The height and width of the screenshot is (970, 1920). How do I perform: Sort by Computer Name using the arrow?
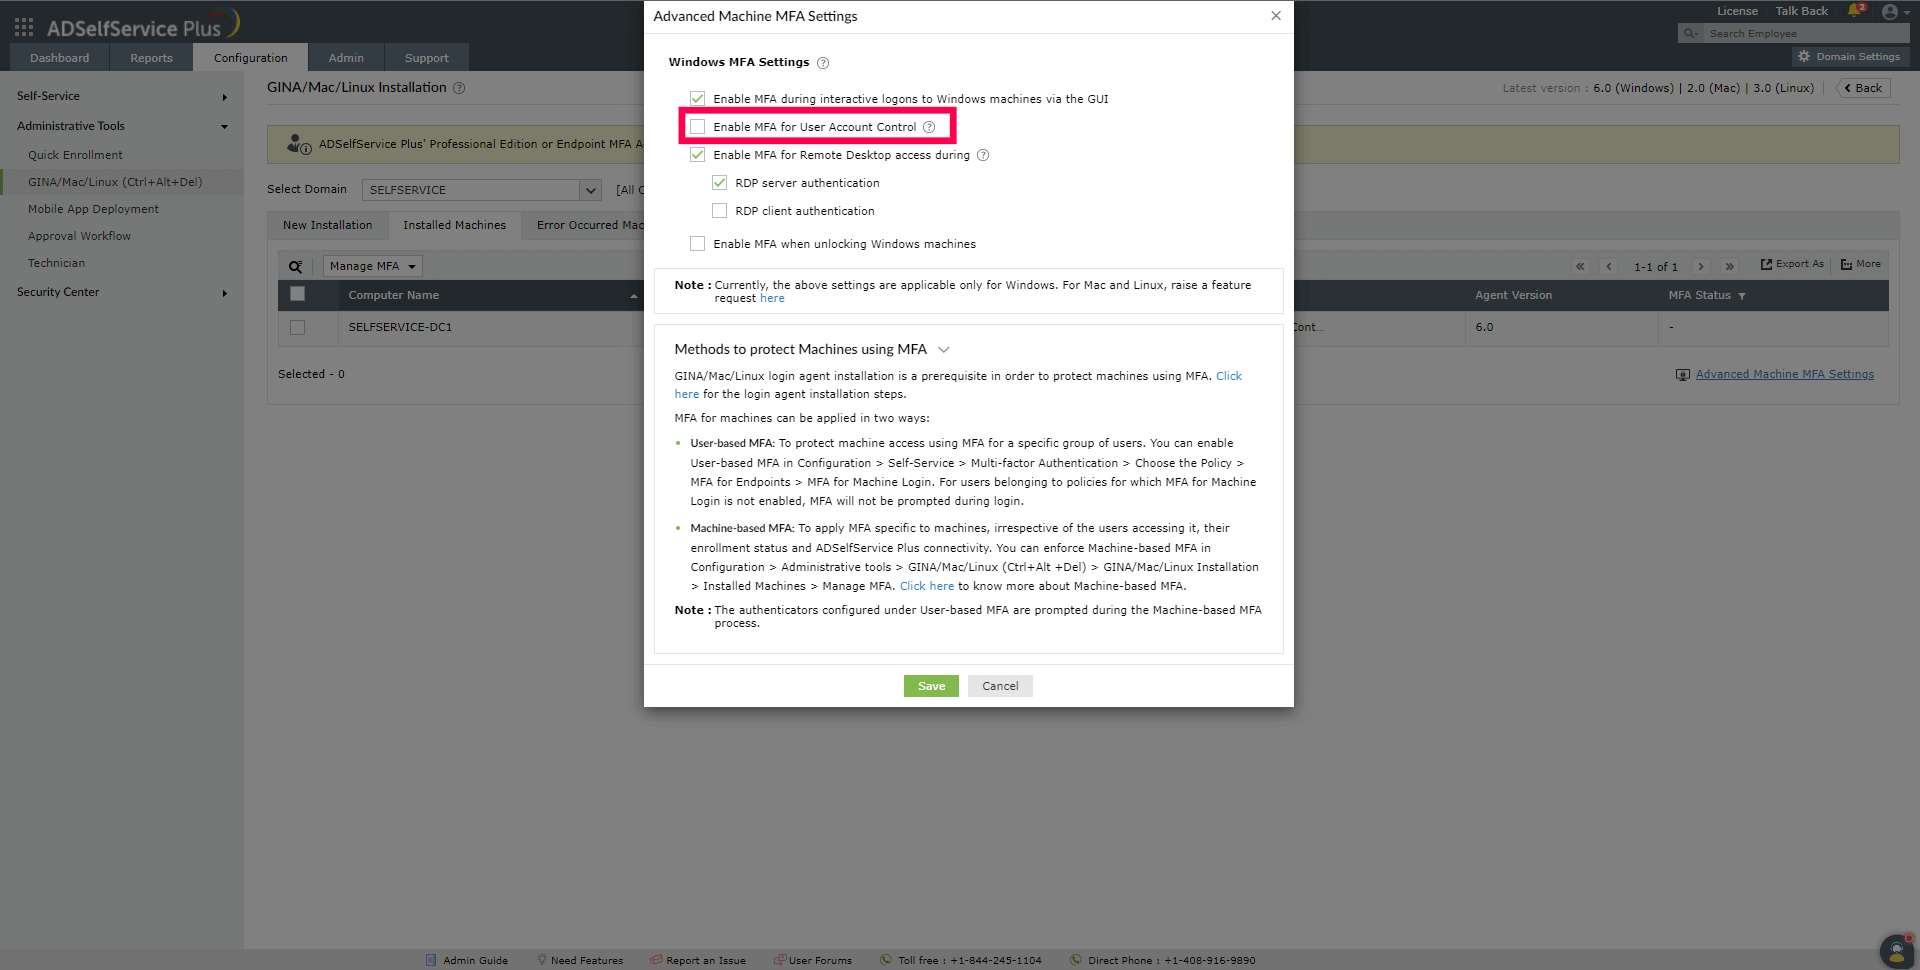[633, 296]
